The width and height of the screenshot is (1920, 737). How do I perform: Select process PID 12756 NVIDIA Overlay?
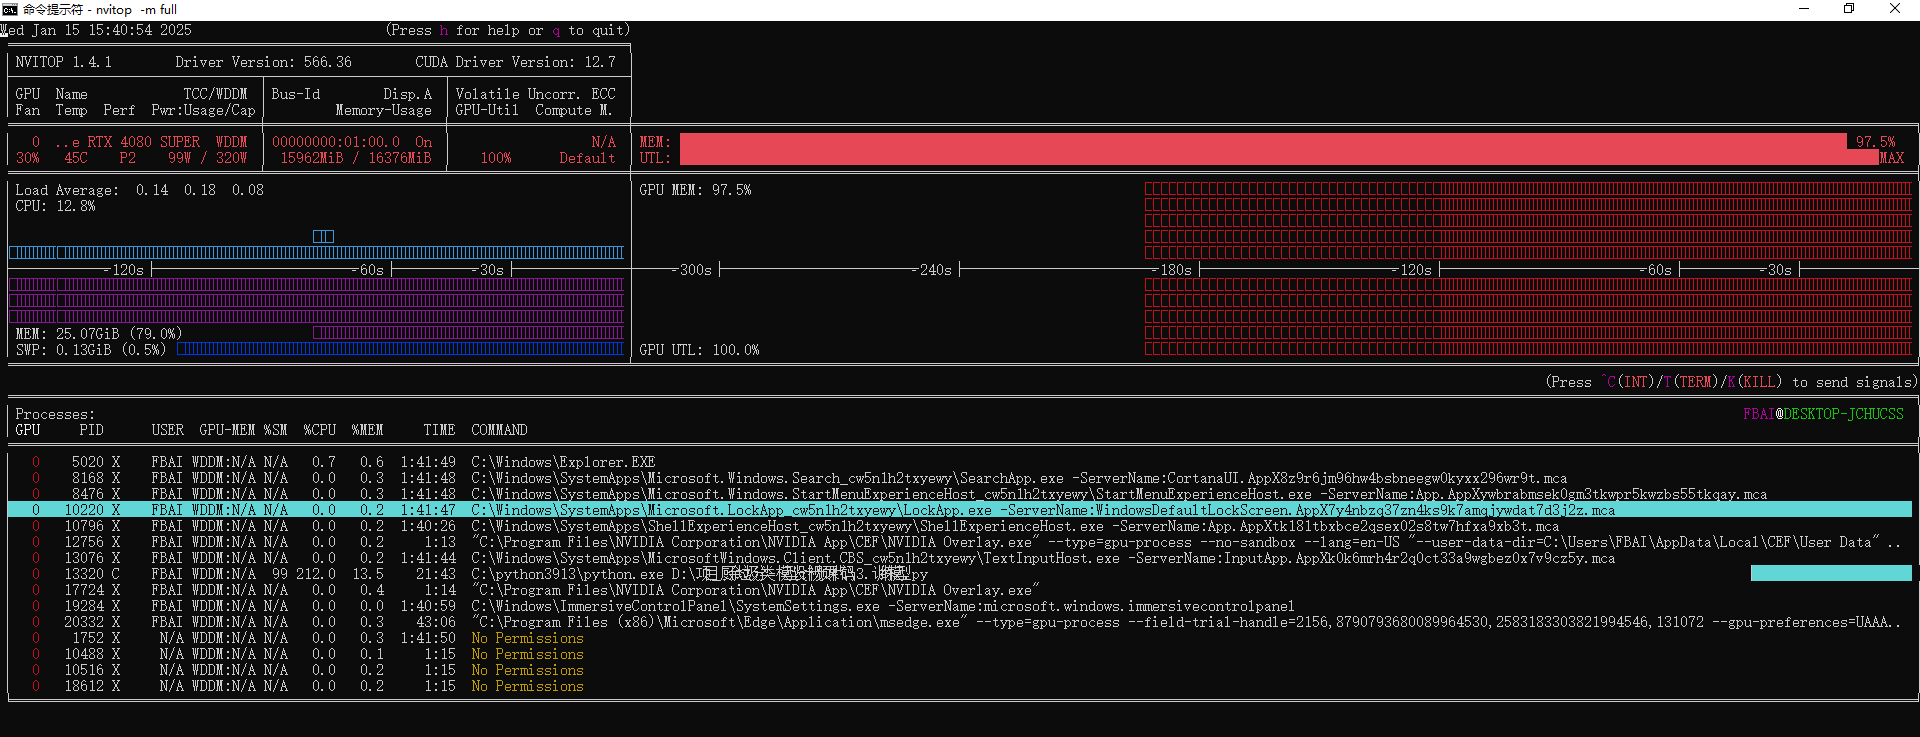960,542
